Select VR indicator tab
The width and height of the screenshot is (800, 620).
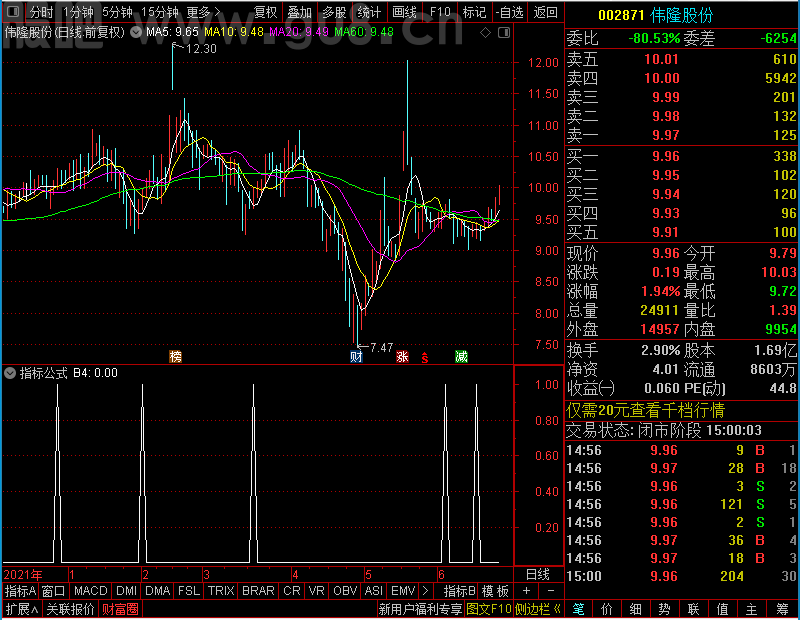tap(316, 591)
